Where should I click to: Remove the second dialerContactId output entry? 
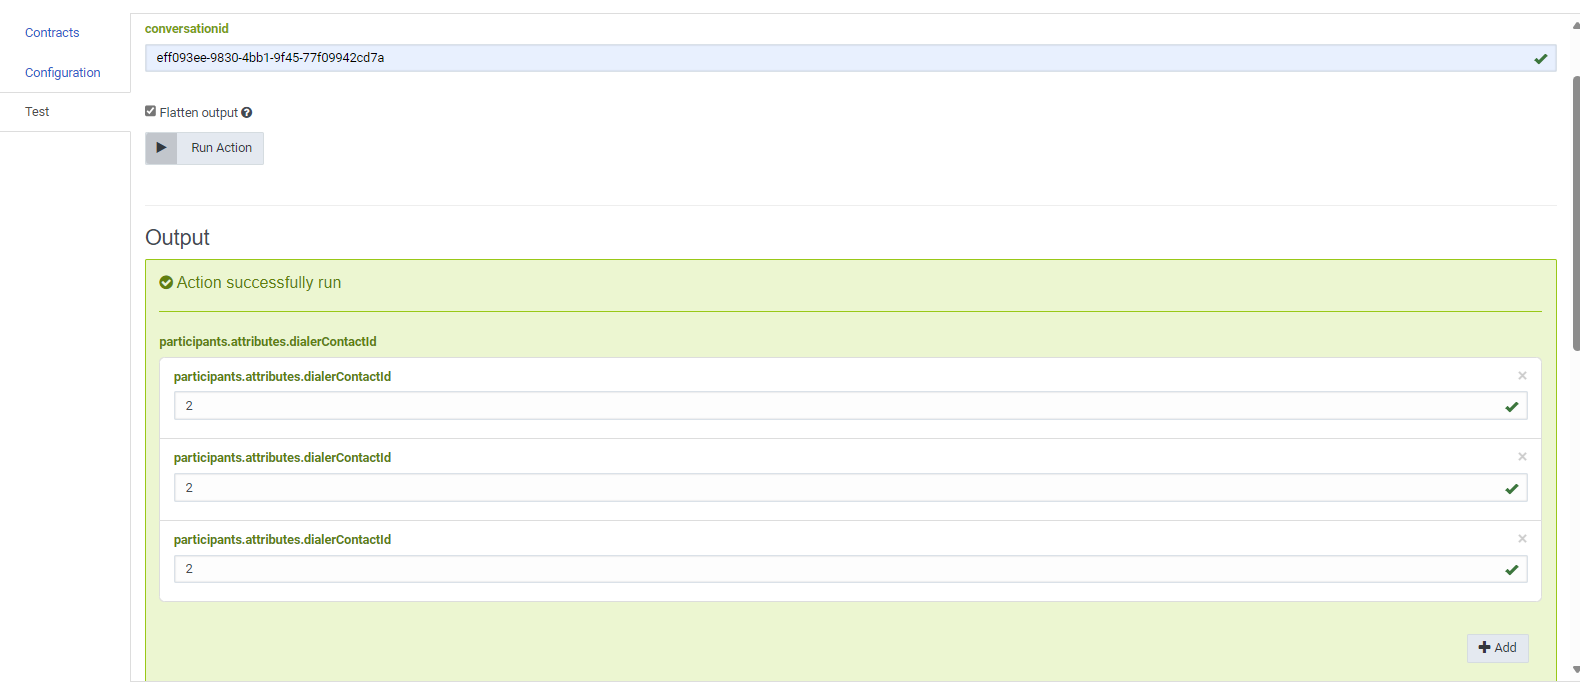pos(1522,457)
